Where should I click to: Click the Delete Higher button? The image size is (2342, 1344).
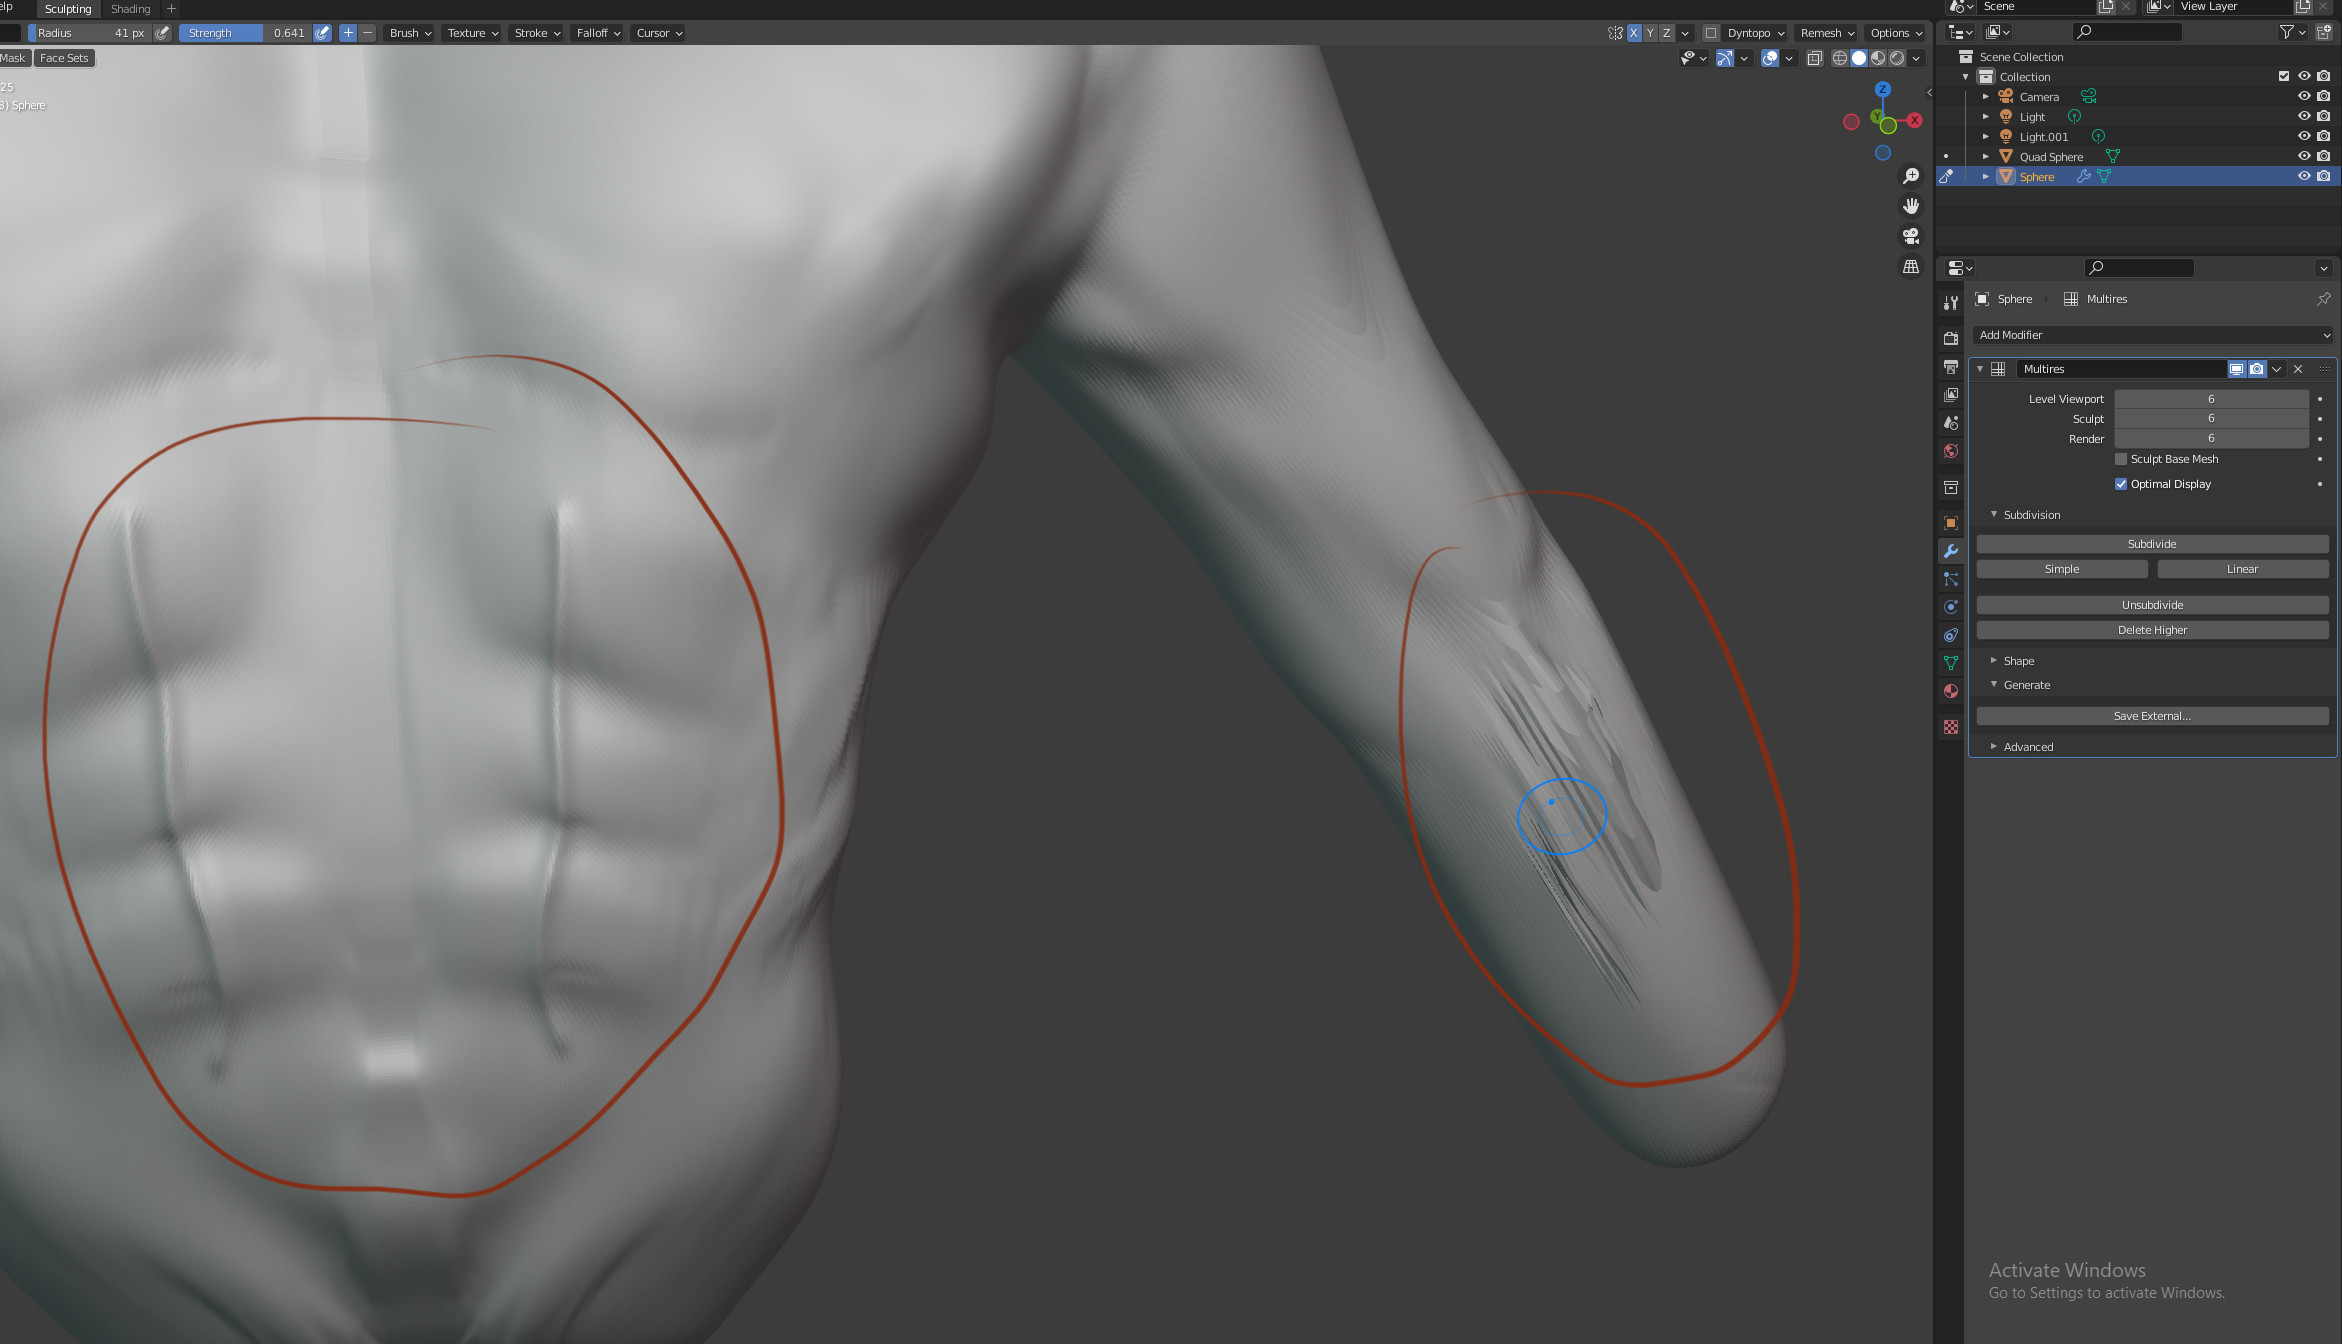click(2152, 630)
